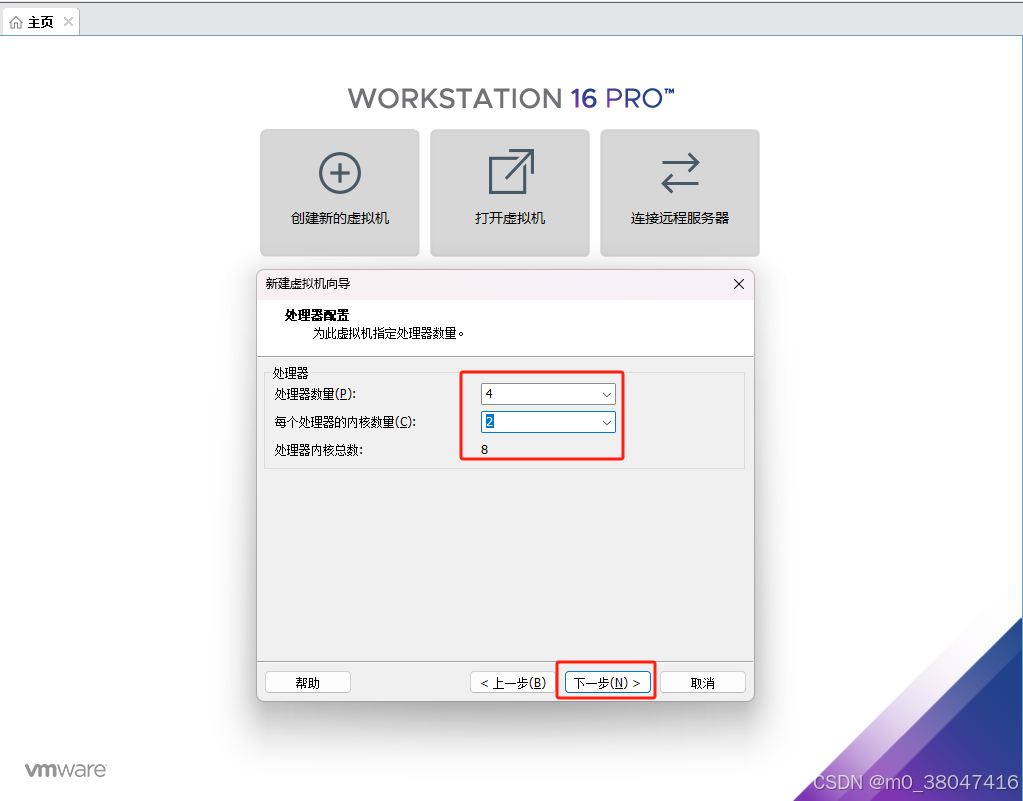Click the 创建新的虚拟机 label
The width and height of the screenshot is (1023, 801).
click(x=340, y=218)
